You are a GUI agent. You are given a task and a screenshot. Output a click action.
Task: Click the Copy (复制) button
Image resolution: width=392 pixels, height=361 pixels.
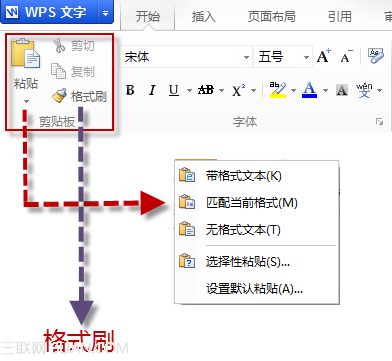(73, 71)
